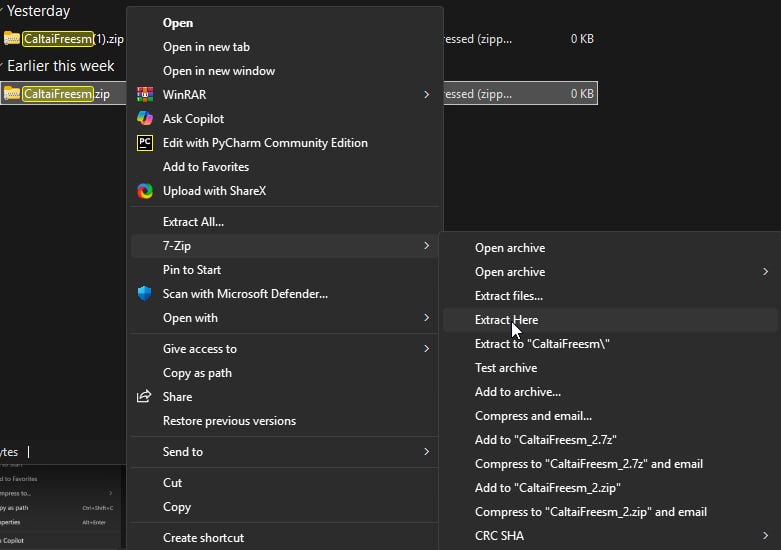This screenshot has height=550, width=781.
Task: Select the CaltaiFreesm.zip file name
Action: click(66, 94)
